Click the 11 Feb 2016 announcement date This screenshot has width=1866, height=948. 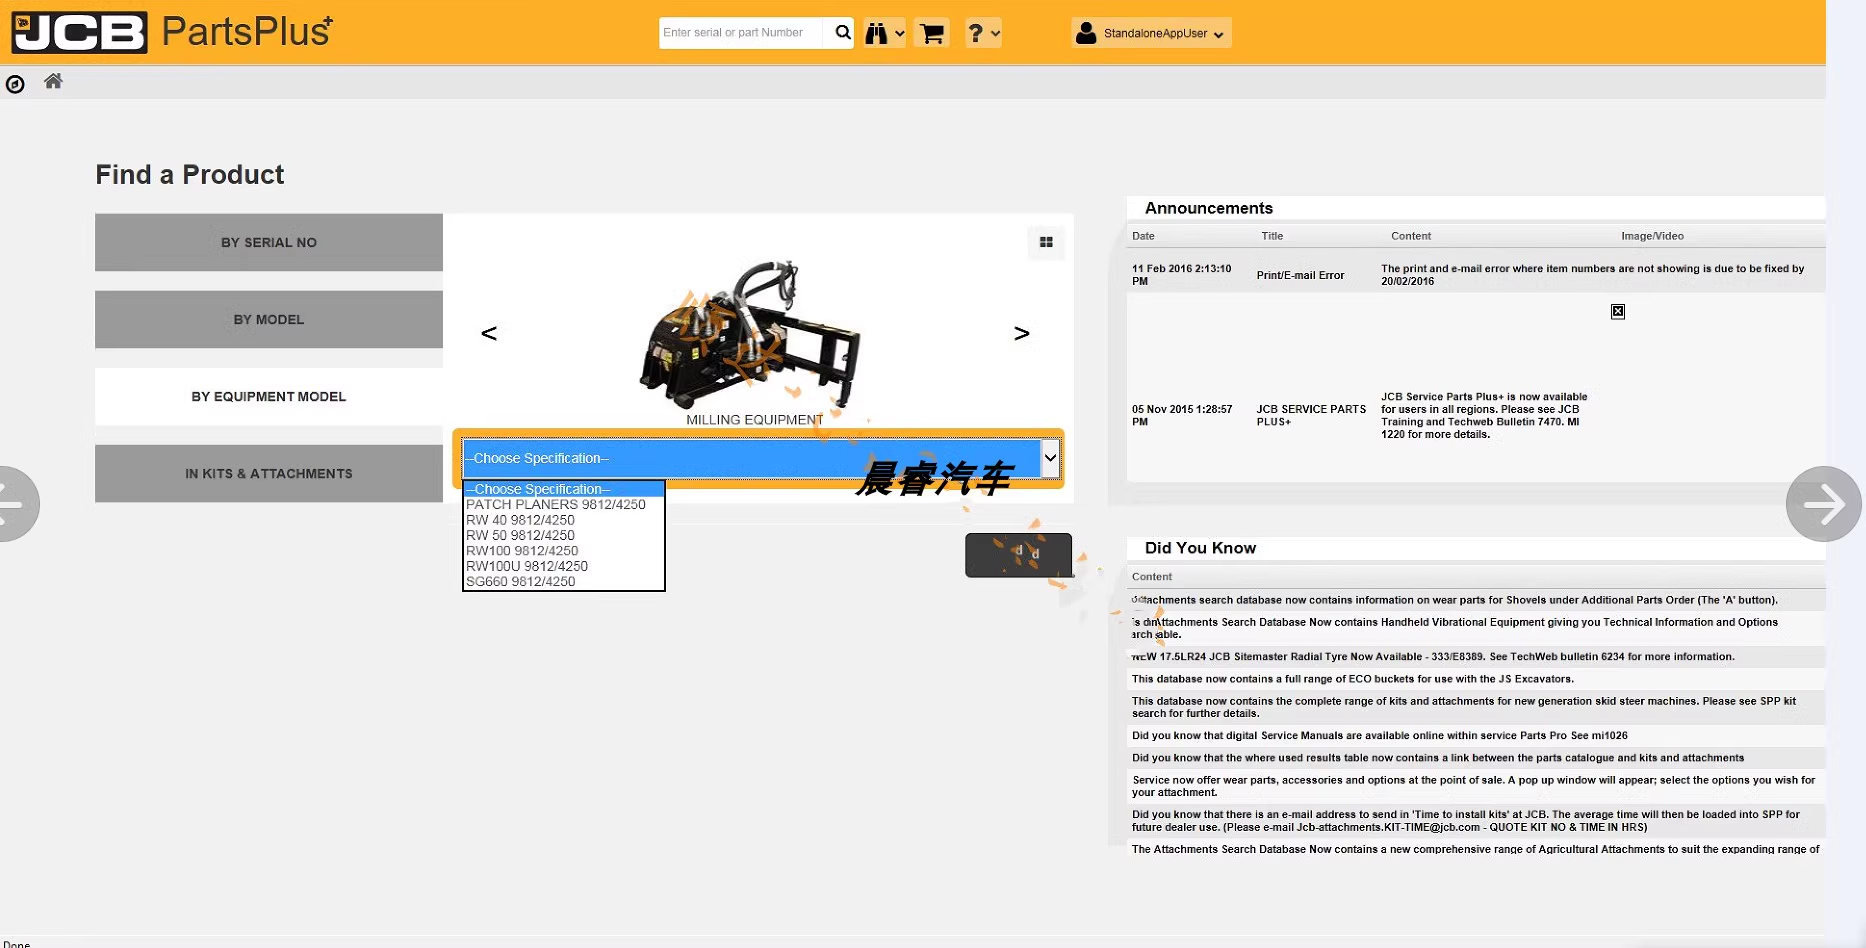(1181, 275)
